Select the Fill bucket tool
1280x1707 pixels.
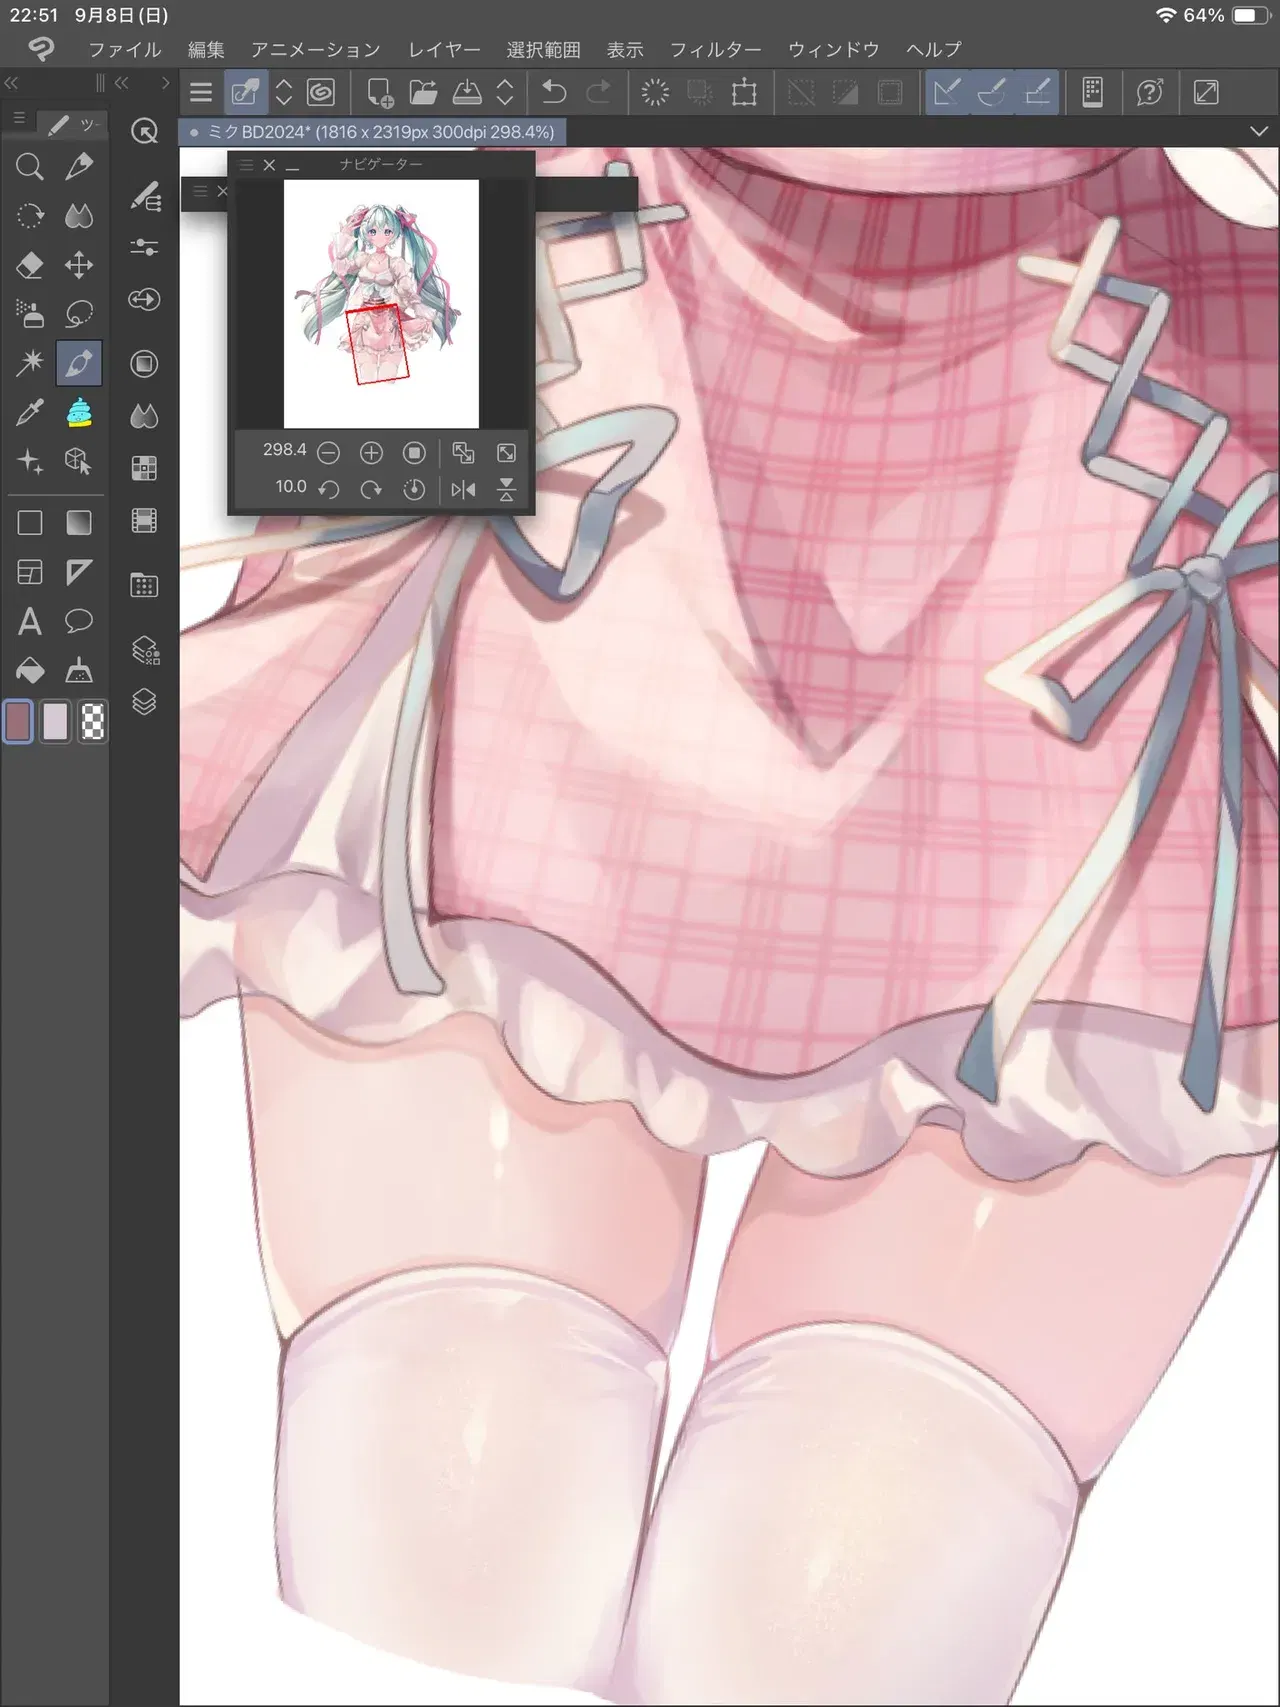(30, 670)
